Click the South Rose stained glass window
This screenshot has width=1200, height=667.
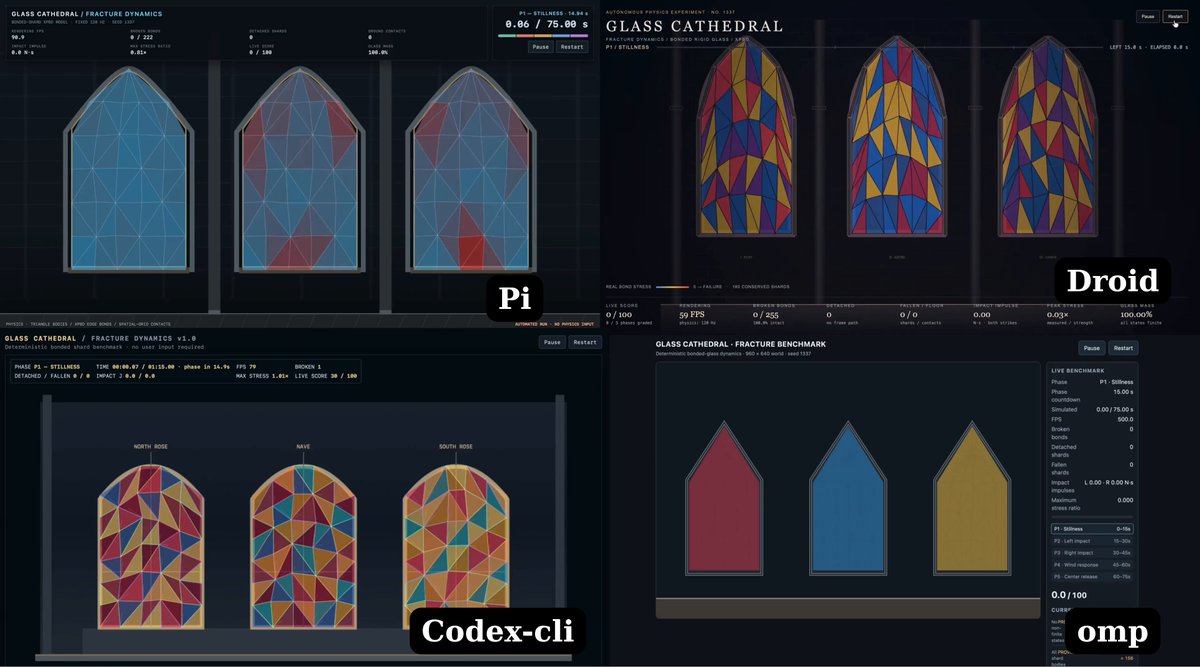[455, 547]
